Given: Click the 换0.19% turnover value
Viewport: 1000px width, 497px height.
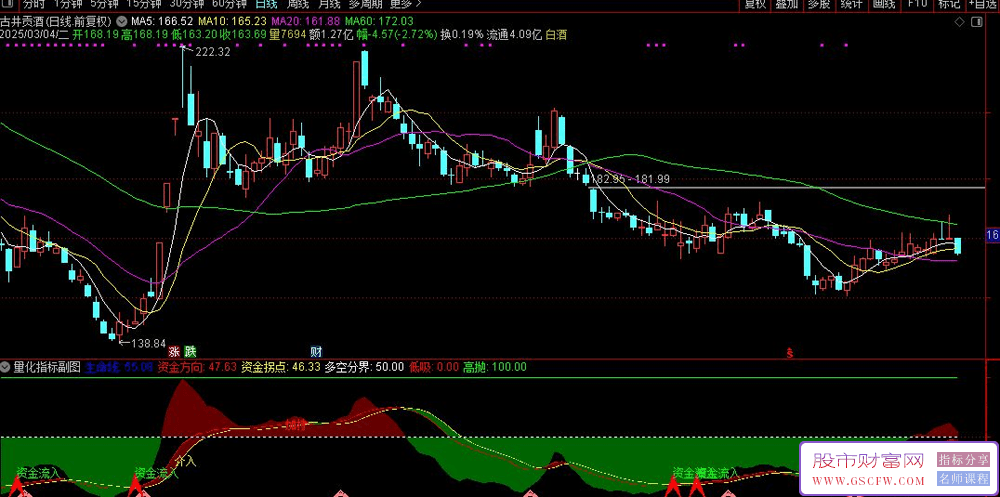Looking at the screenshot, I should click(462, 34).
